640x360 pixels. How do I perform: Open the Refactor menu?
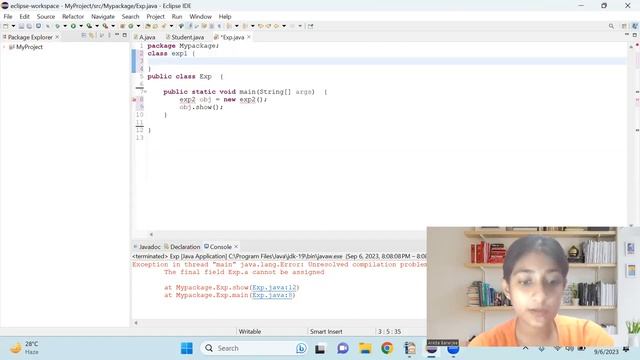coord(73,16)
